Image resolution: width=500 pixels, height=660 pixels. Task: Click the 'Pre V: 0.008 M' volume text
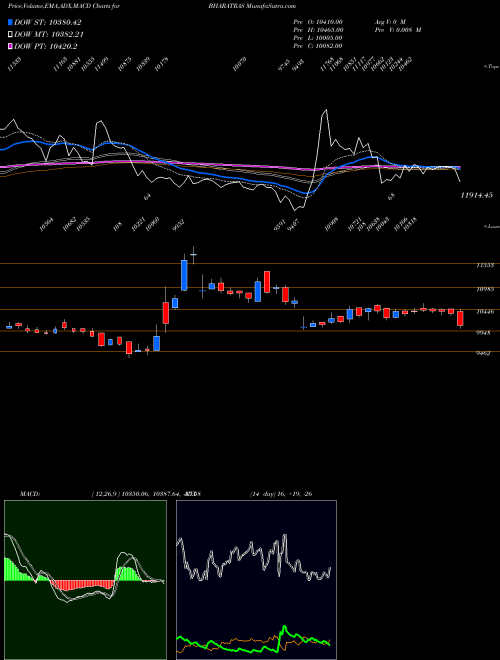(x=398, y=30)
